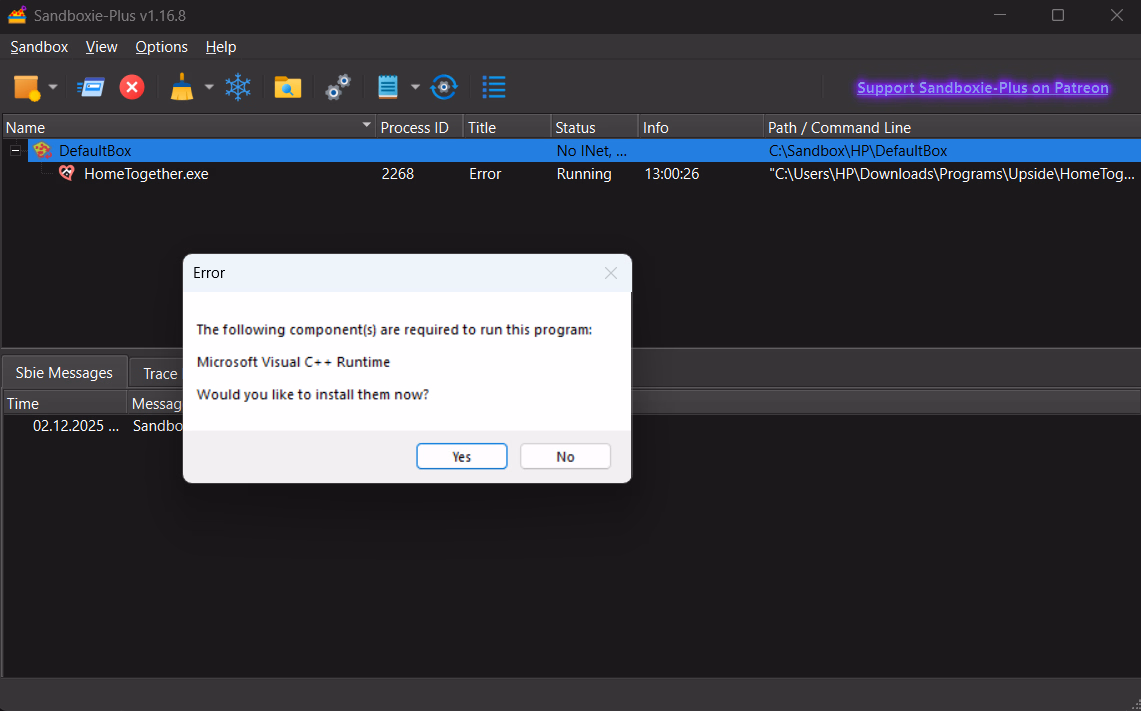This screenshot has width=1141, height=711.
Task: Collapse the DefaultBox tree node
Action: (x=16, y=151)
